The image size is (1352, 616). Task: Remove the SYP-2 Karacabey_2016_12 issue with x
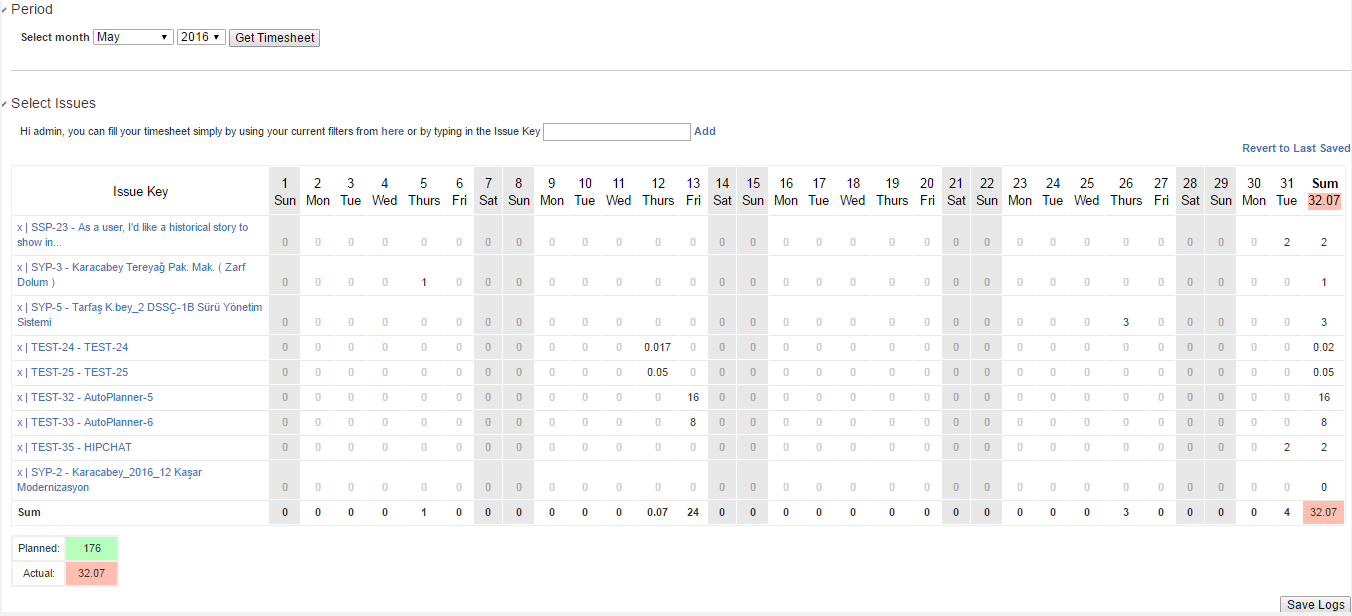(x=20, y=473)
